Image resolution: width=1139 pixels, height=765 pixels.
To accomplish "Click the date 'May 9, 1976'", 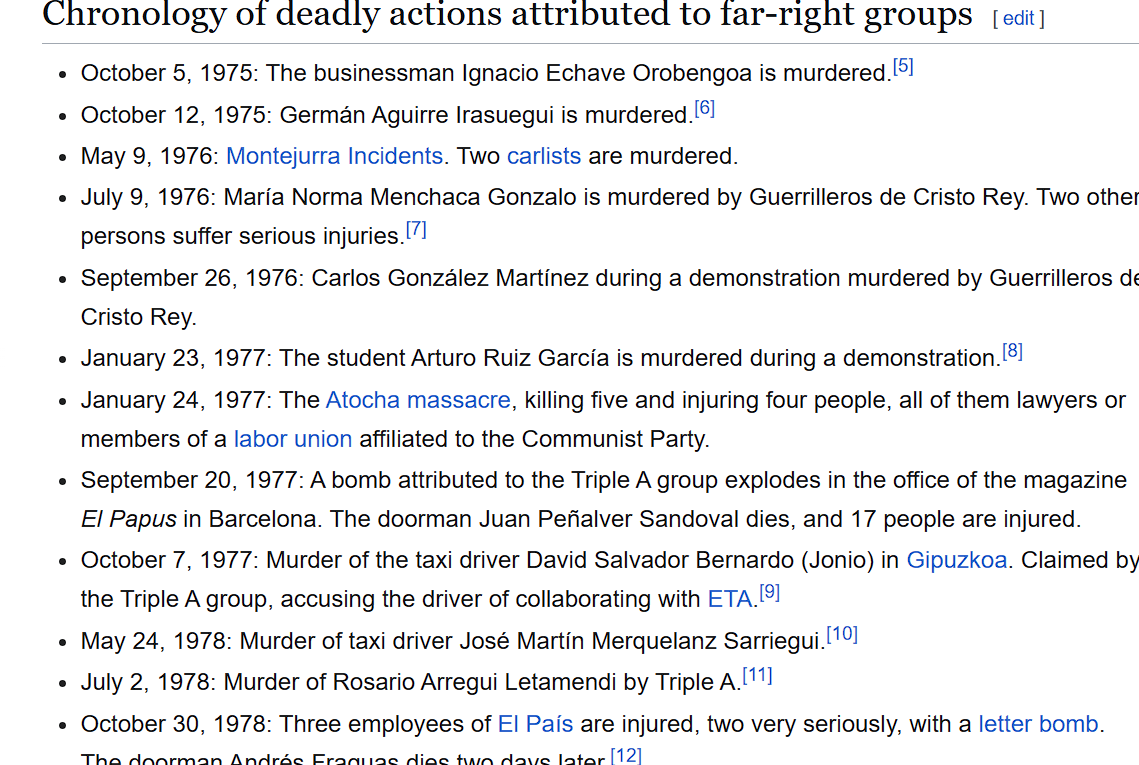I will pyautogui.click(x=146, y=156).
